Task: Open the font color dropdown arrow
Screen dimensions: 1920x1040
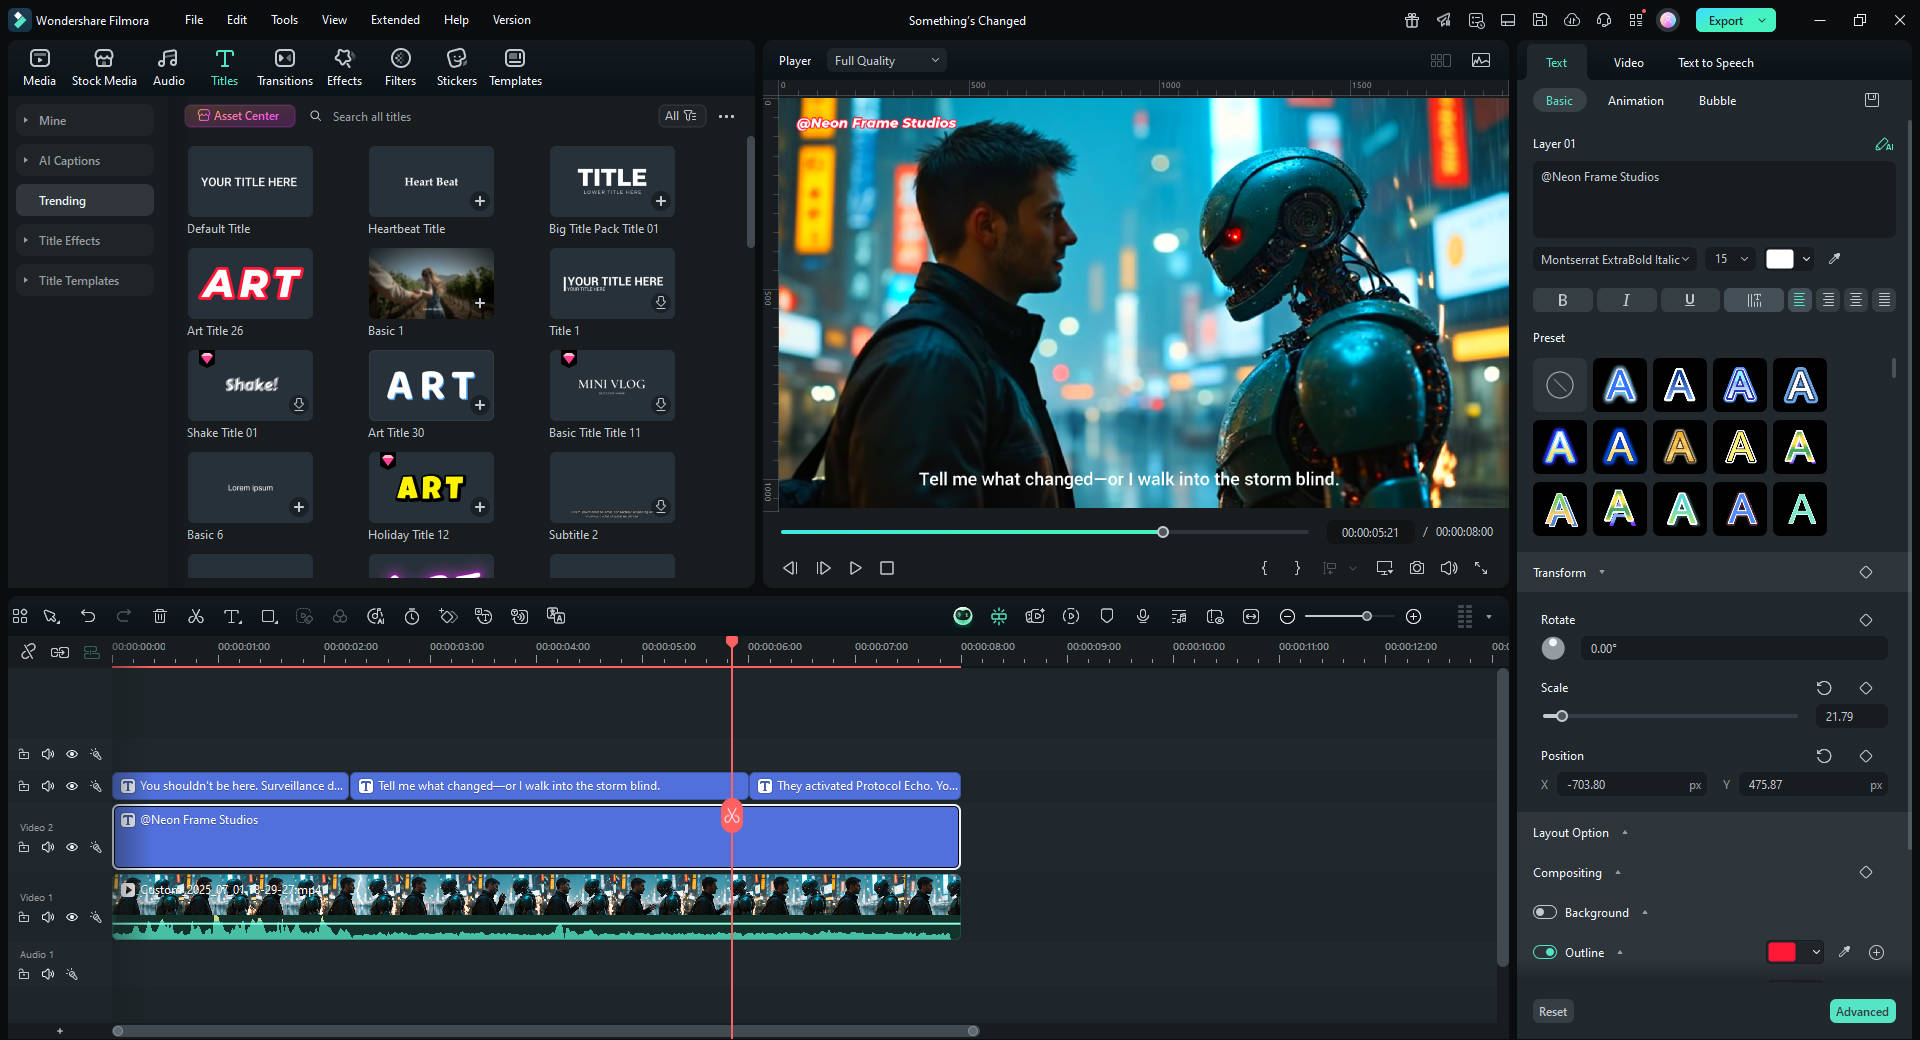Action: point(1806,259)
